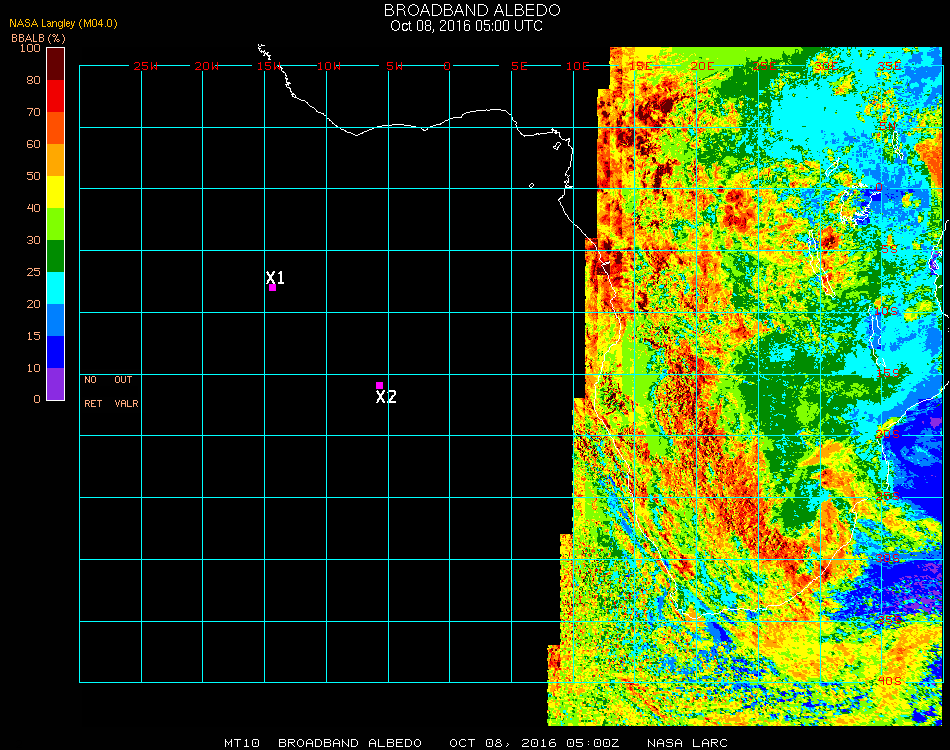Click the '10W' longitude label
Screen dimensions: 950x750
pos(329,66)
